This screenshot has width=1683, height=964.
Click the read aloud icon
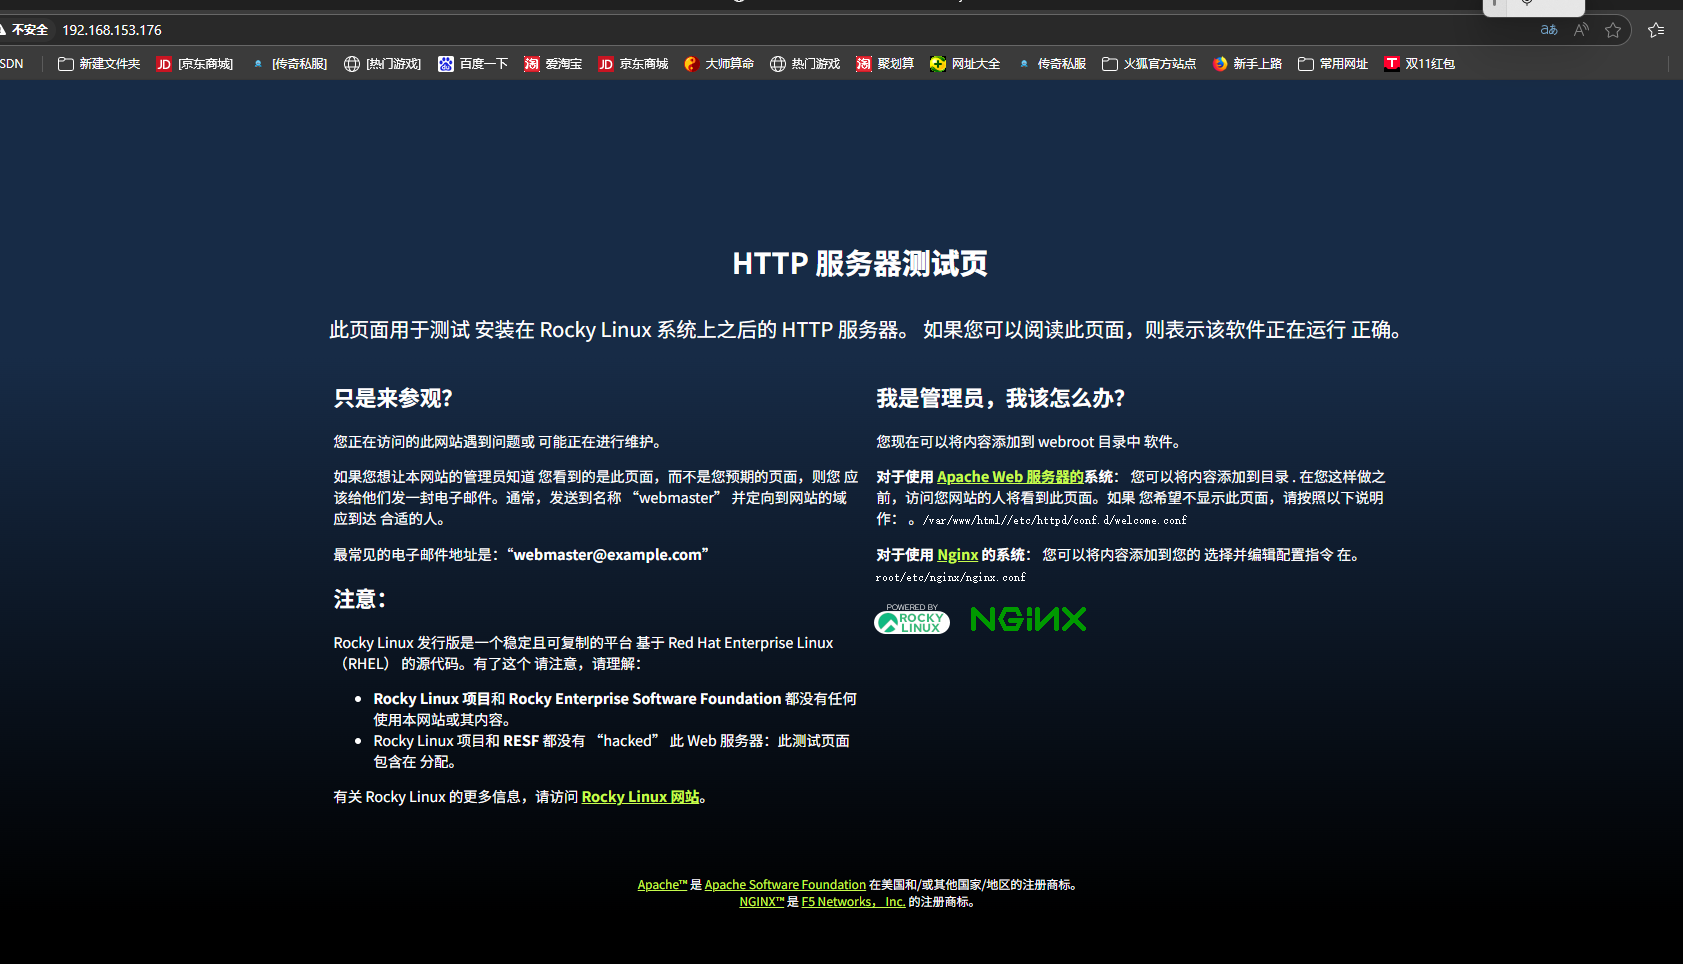[1581, 30]
